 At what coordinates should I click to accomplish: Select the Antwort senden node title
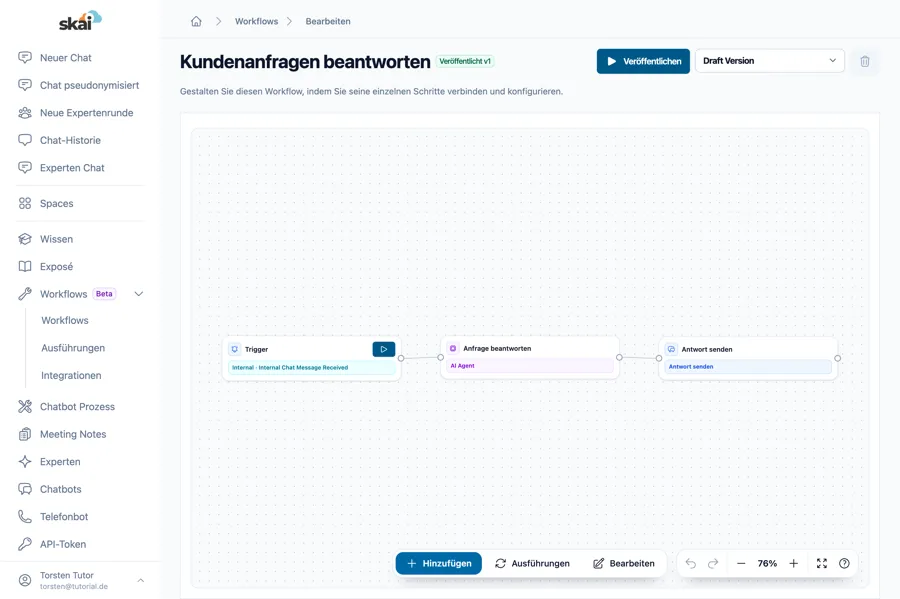[707, 349]
